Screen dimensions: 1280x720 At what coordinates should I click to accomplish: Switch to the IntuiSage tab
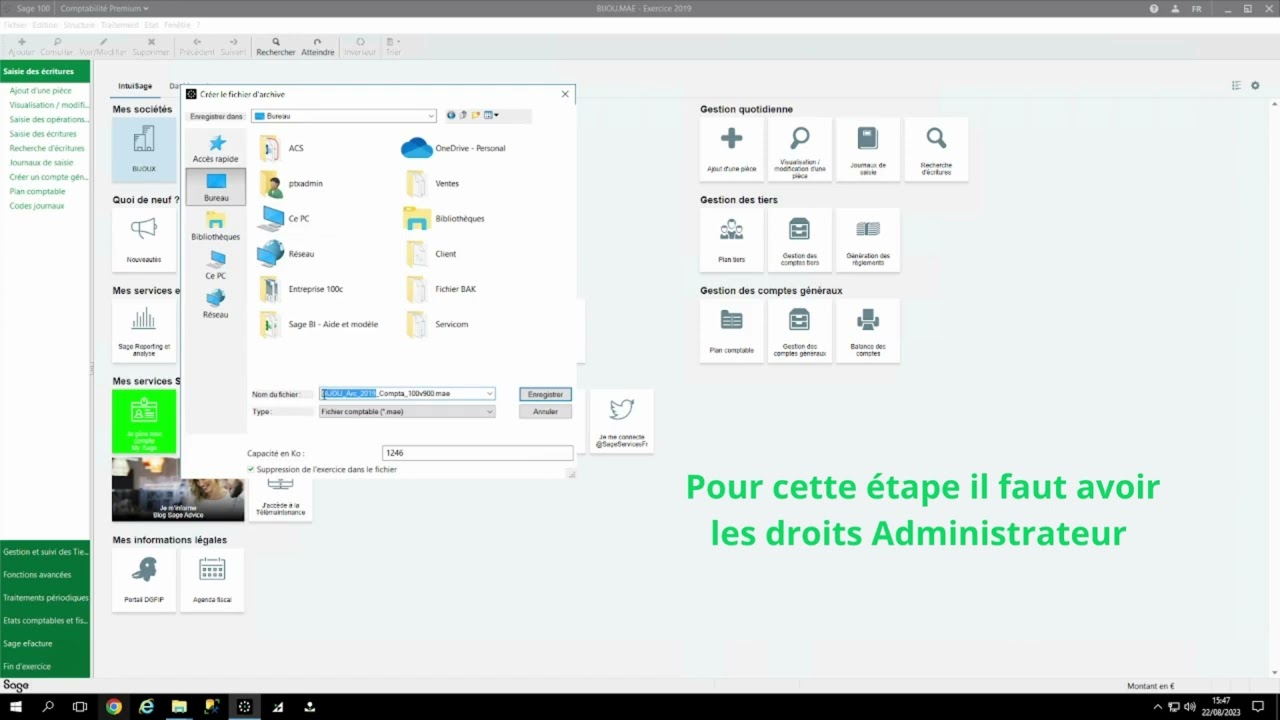135,86
